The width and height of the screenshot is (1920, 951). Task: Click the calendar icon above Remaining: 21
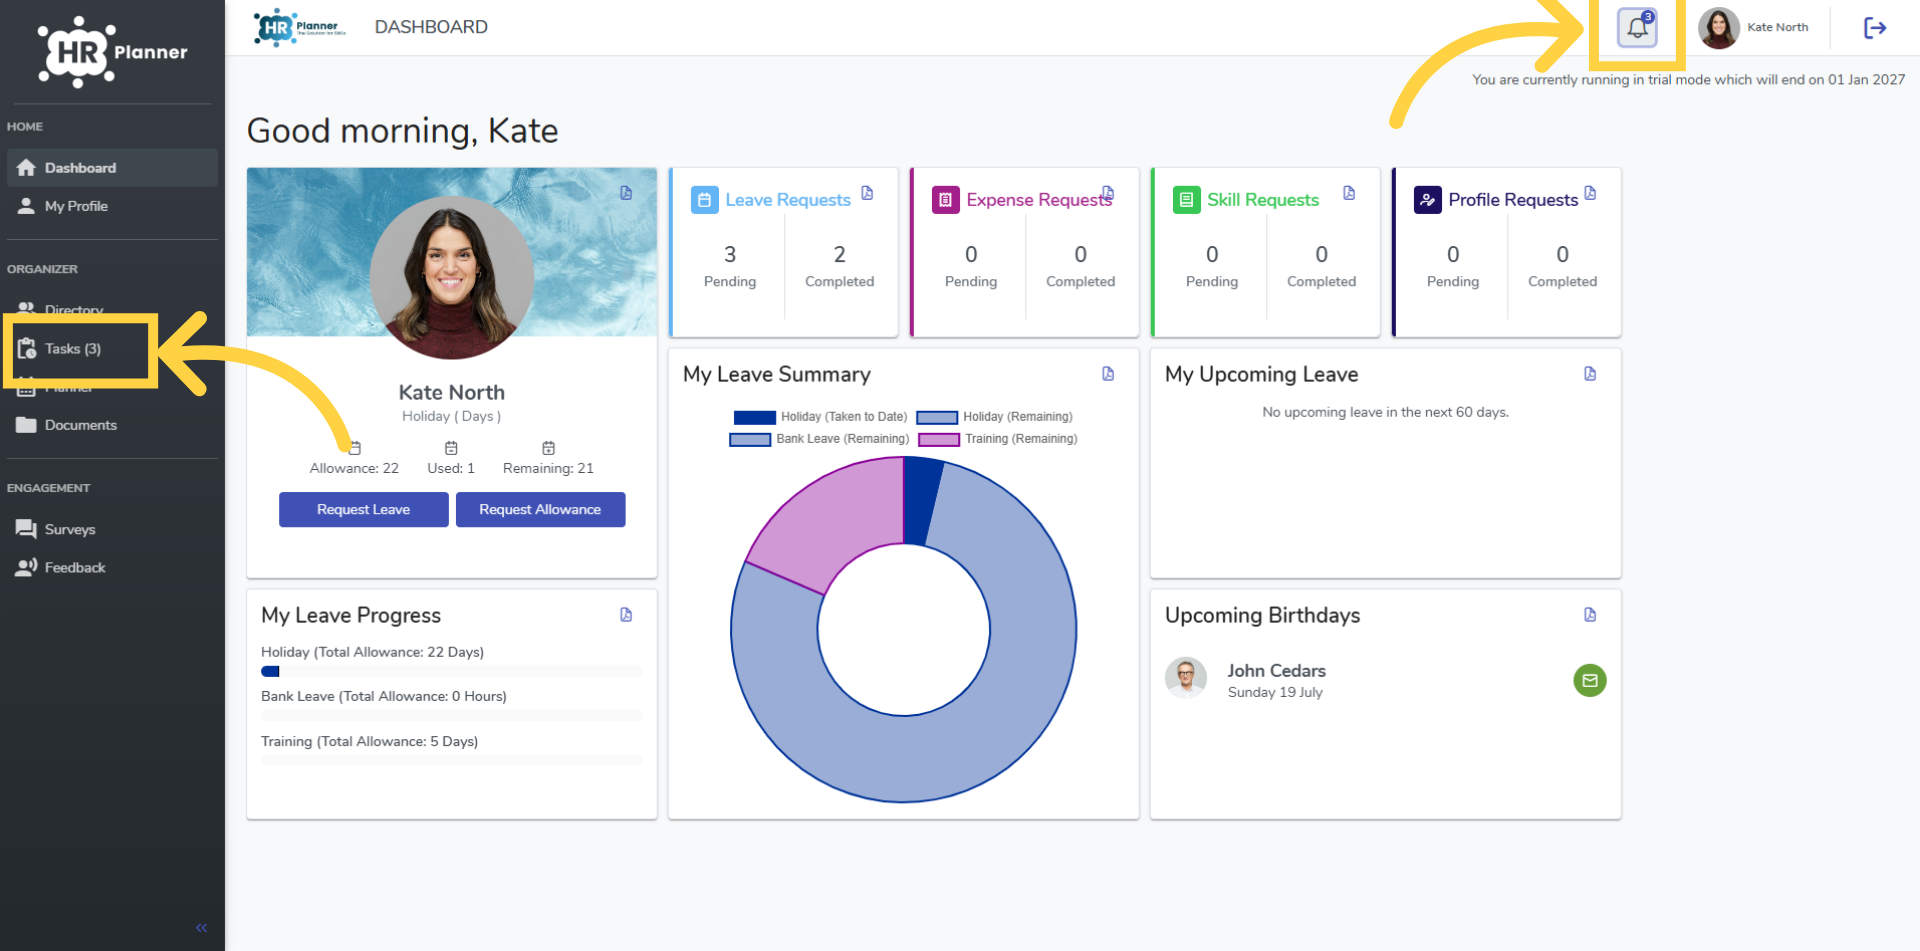[548, 448]
